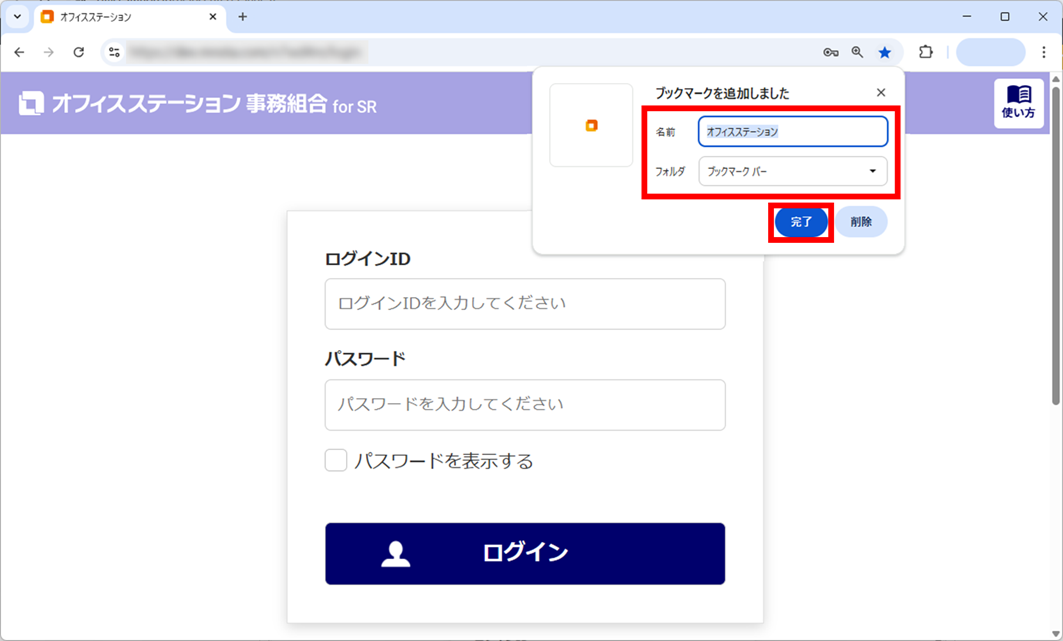This screenshot has height=641, width=1063.
Task: Open Chrome three-dot menu
Action: point(1043,52)
